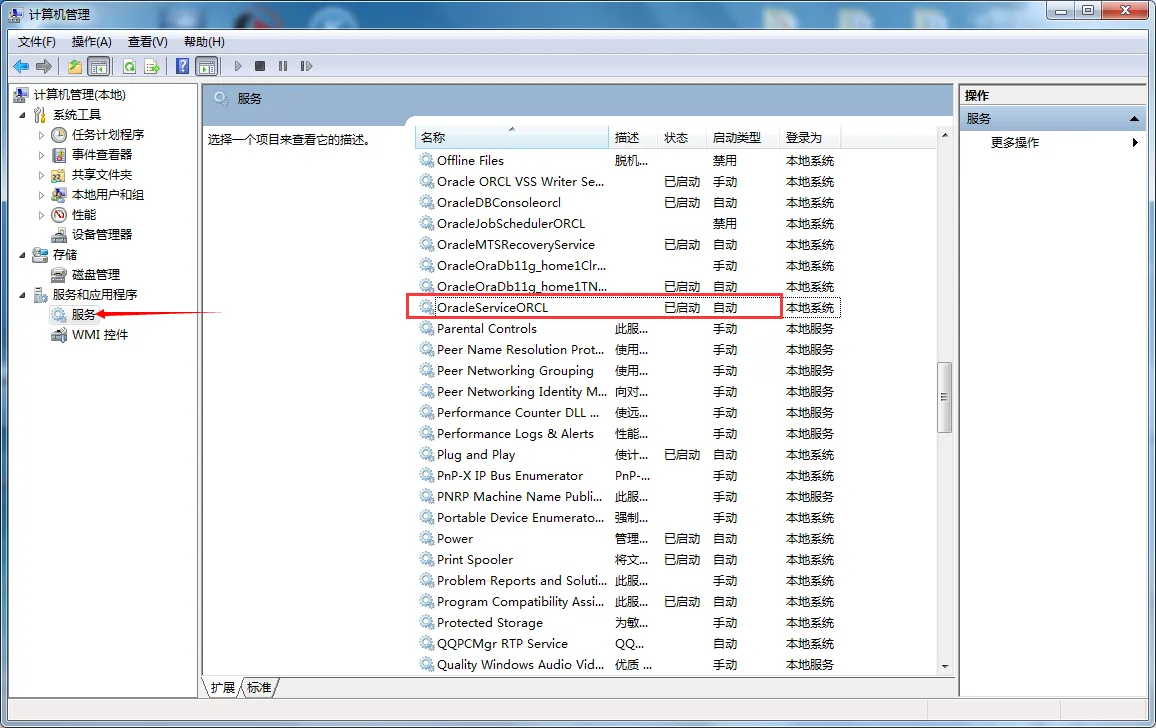The width and height of the screenshot is (1156, 728).
Task: Open the 操作(A) menu
Action: [x=91, y=42]
